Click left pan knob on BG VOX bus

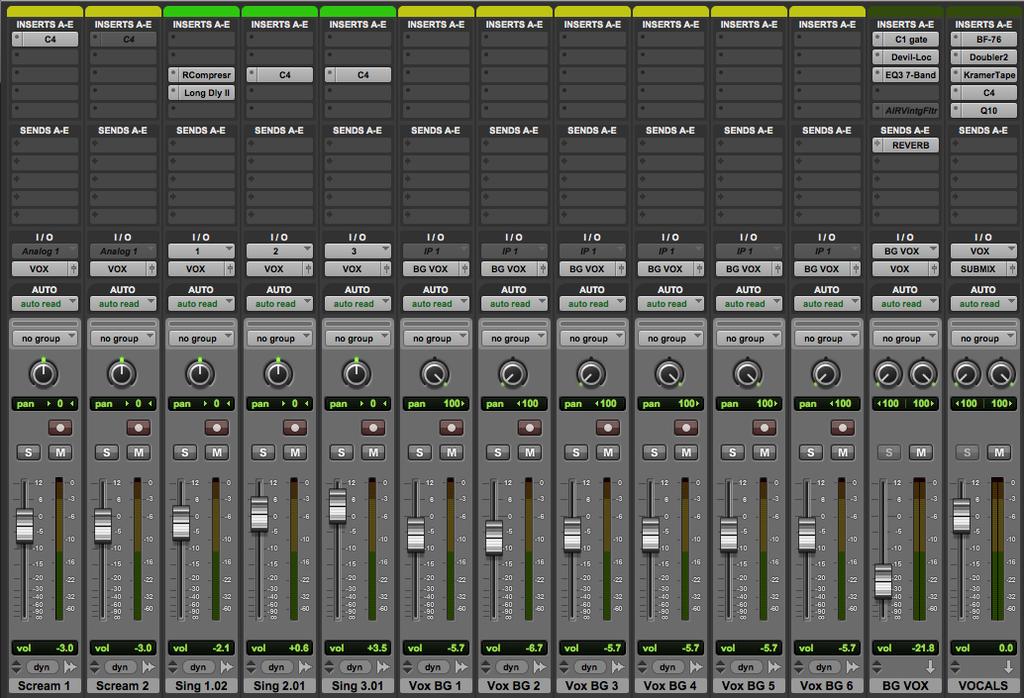coord(888,374)
